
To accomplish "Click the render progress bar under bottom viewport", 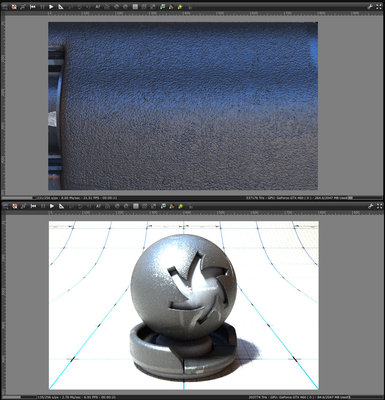I will (19, 397).
